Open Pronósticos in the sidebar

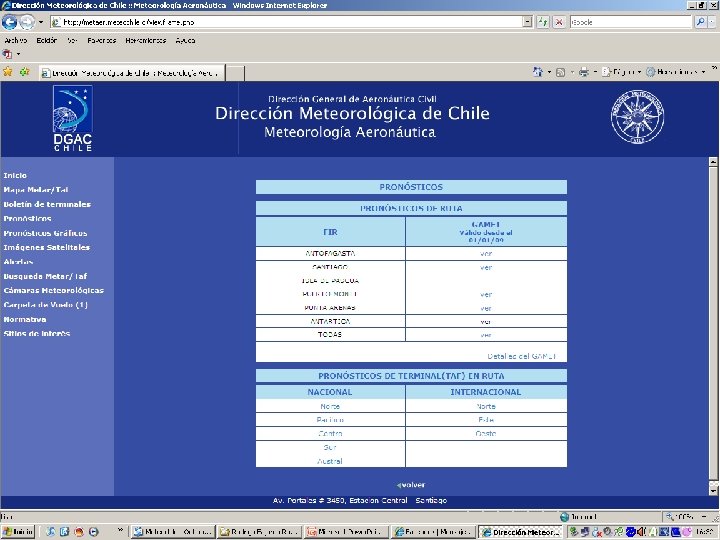28,219
